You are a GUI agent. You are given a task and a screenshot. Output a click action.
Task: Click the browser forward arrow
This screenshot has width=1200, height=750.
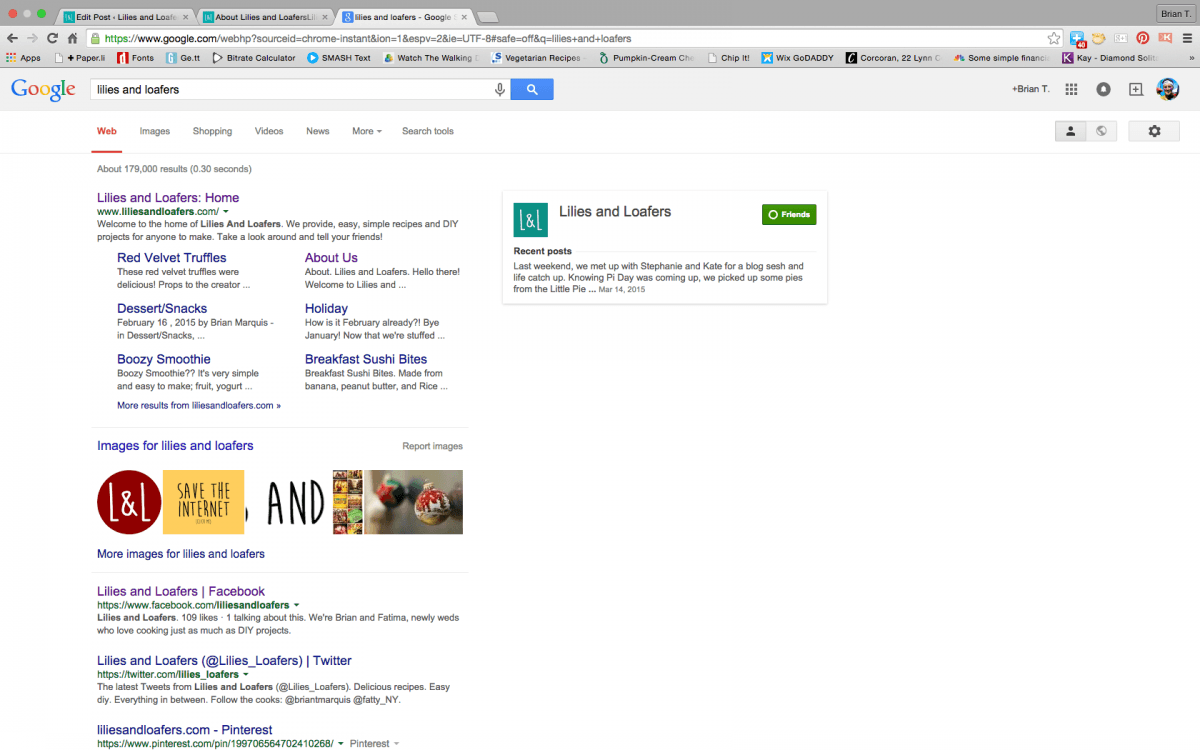(33, 38)
